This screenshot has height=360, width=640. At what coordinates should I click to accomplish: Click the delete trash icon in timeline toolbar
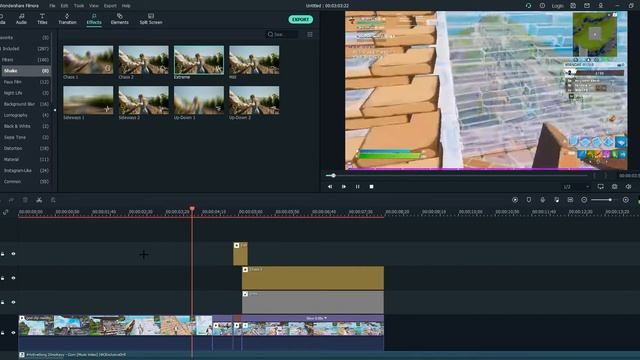pos(25,200)
